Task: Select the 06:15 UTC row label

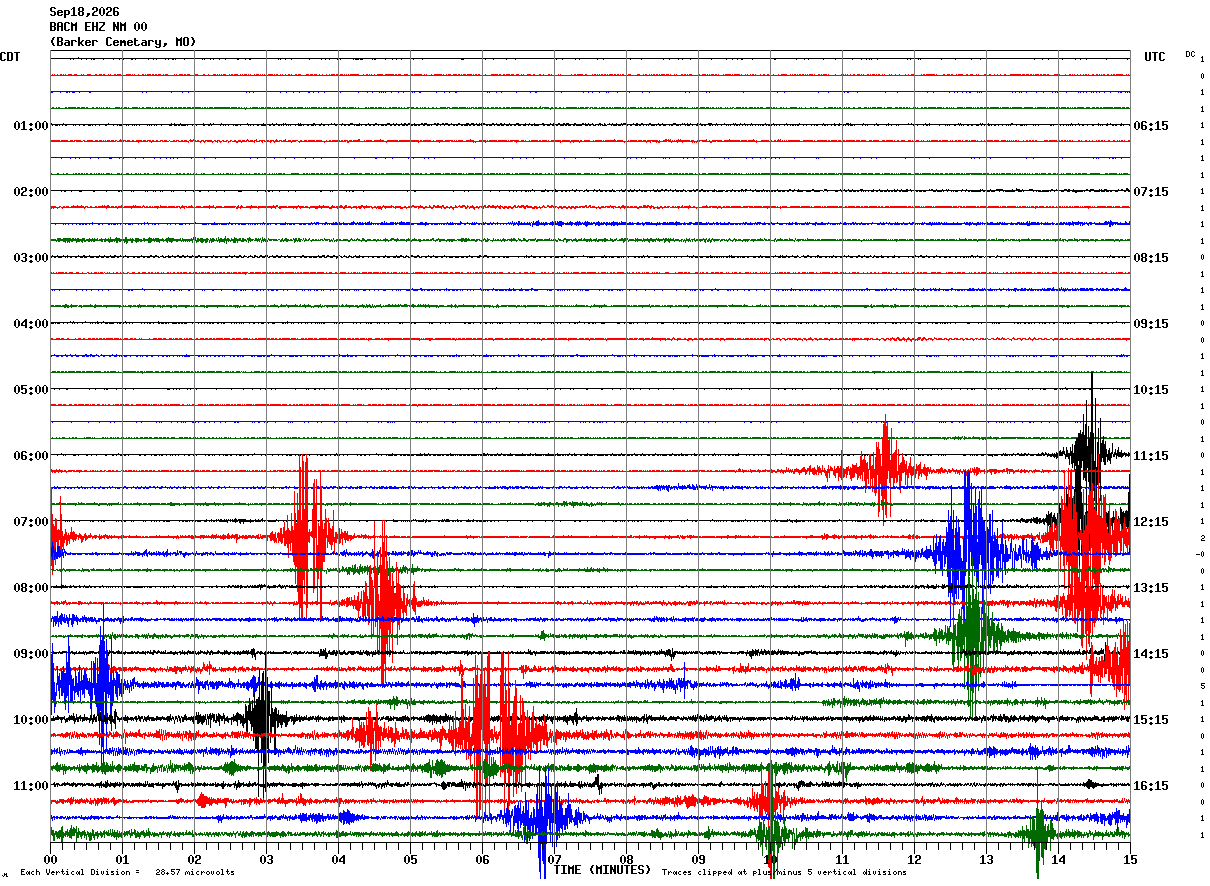Action: [1151, 126]
